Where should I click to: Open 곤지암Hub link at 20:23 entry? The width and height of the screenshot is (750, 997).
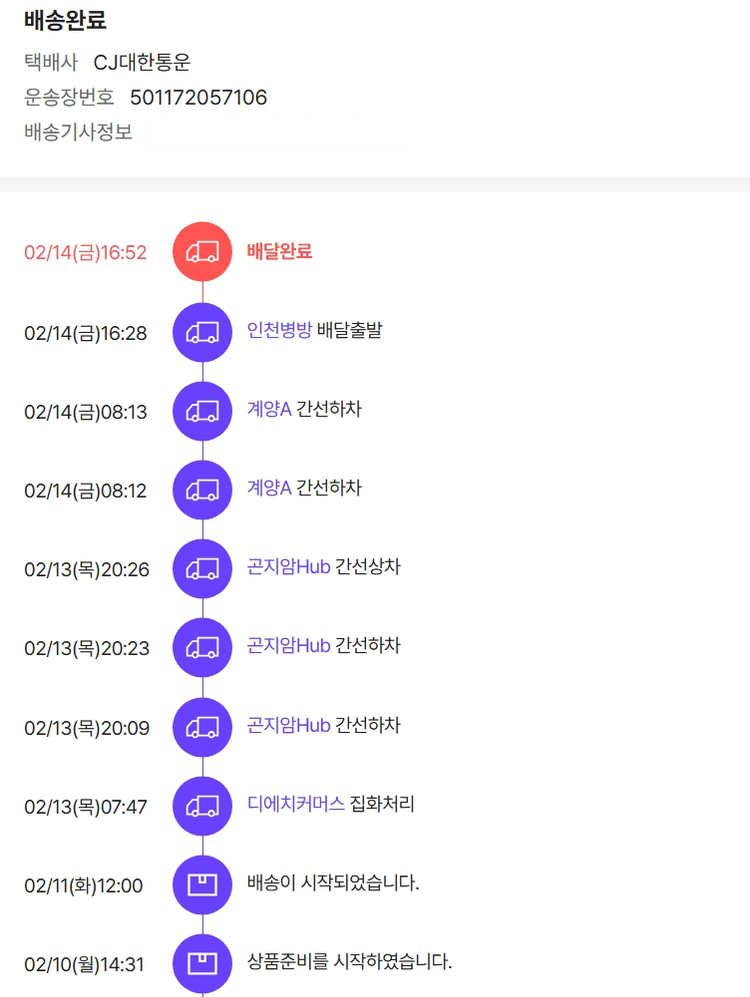[x=289, y=646]
